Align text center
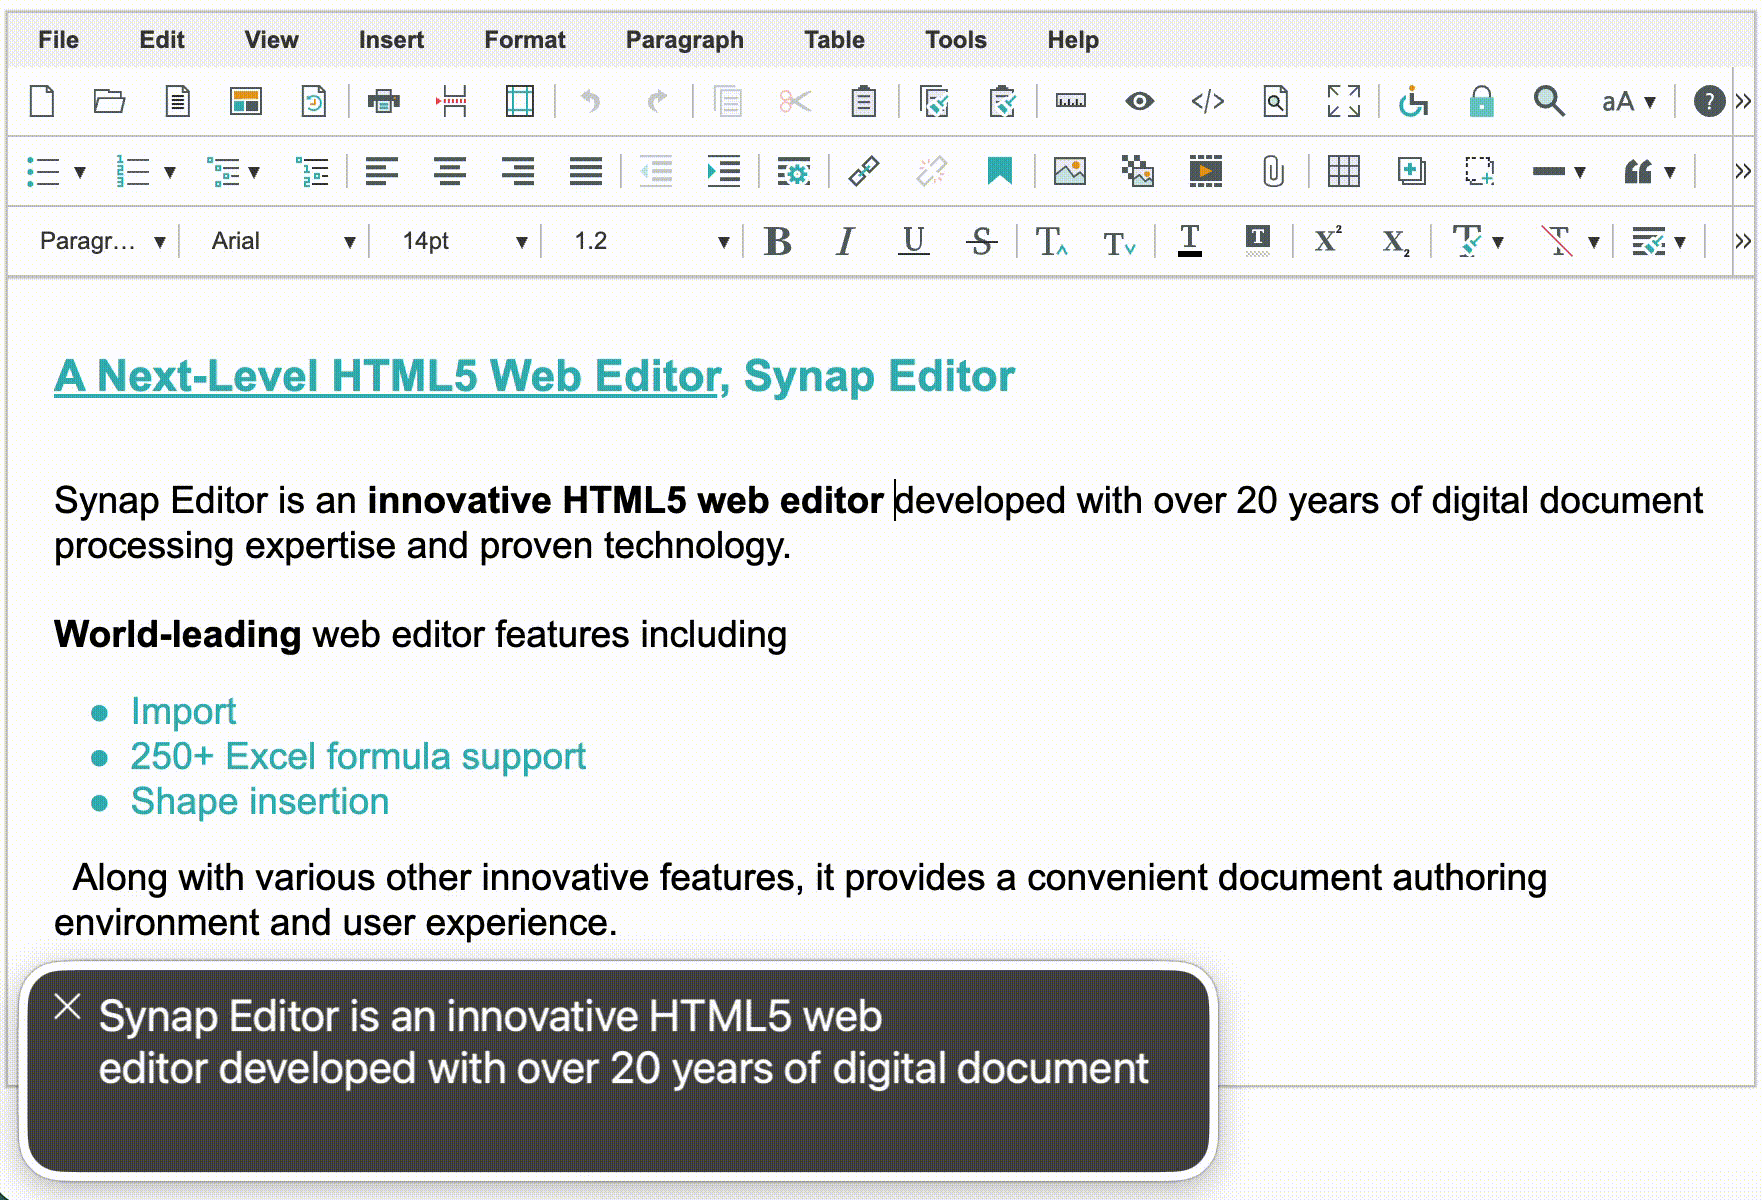The width and height of the screenshot is (1762, 1200). tap(450, 171)
